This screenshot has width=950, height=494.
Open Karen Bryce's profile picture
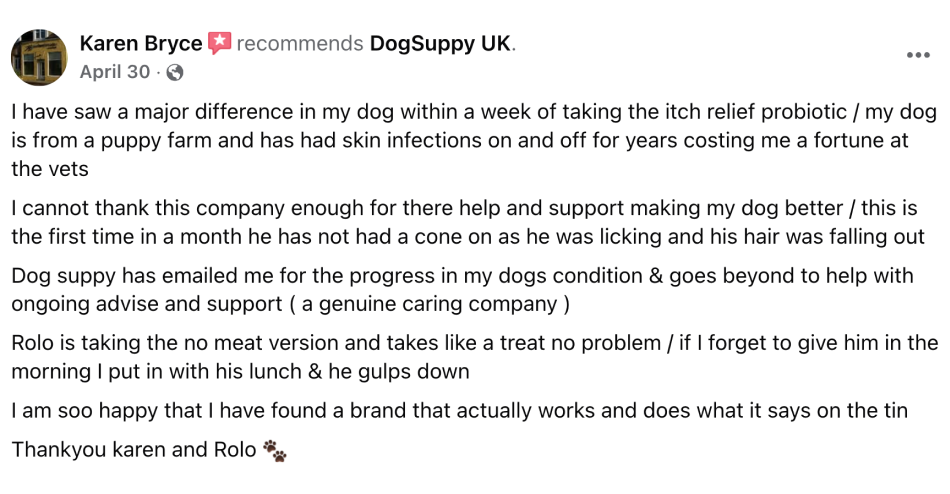[x=39, y=57]
